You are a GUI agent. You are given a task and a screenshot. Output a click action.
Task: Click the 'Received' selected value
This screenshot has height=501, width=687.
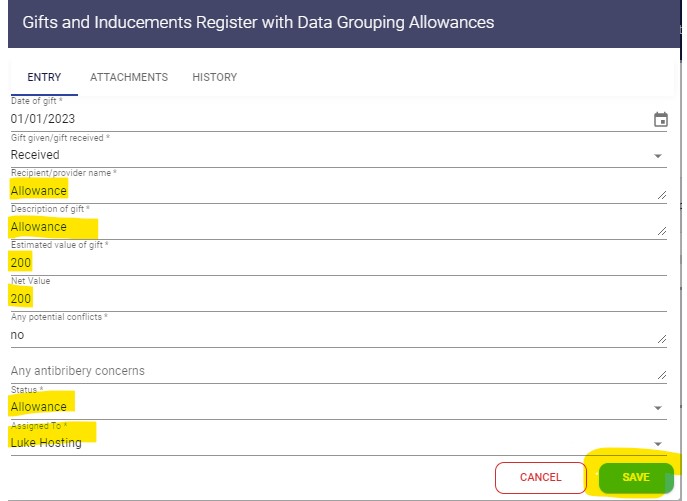tap(35, 155)
